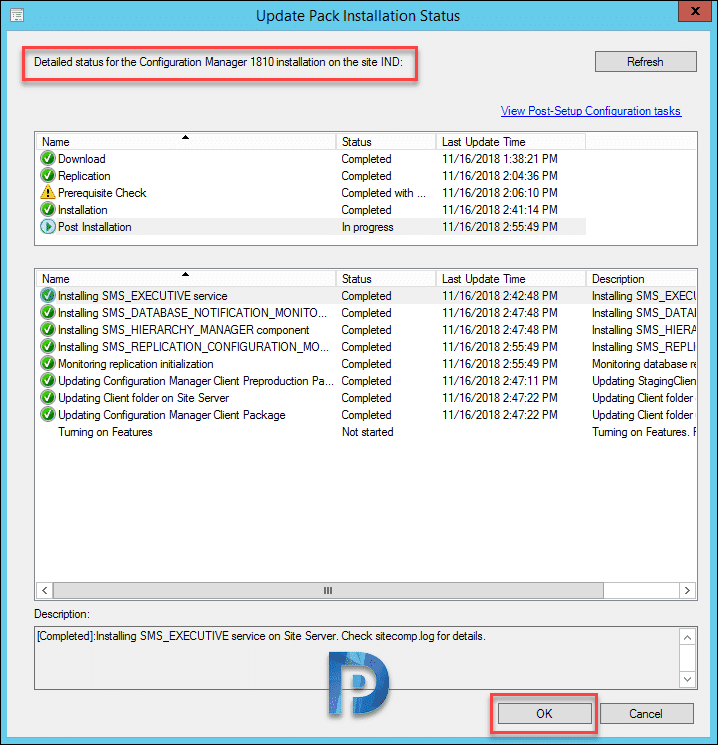
Task: Click the check icon for Monitoring replication initialization
Action: pyautogui.click(x=48, y=363)
